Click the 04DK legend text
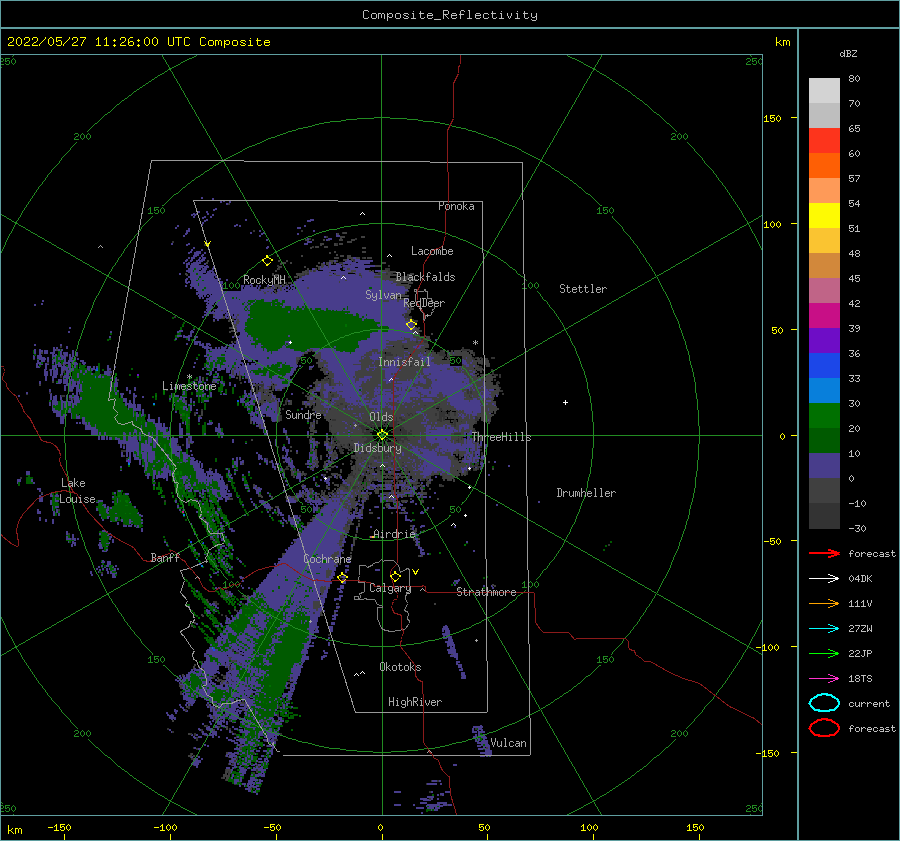 (860, 579)
